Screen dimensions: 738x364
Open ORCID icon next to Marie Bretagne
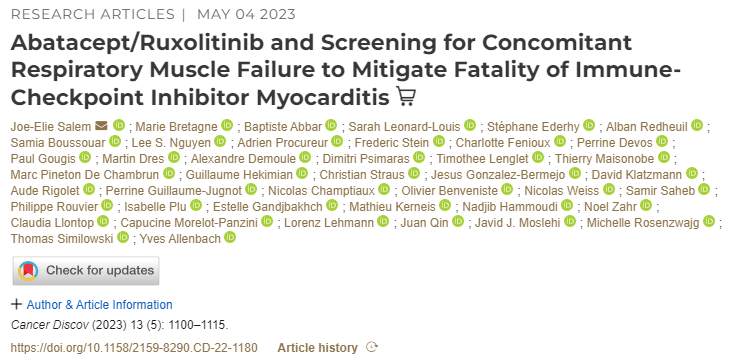click(x=227, y=125)
